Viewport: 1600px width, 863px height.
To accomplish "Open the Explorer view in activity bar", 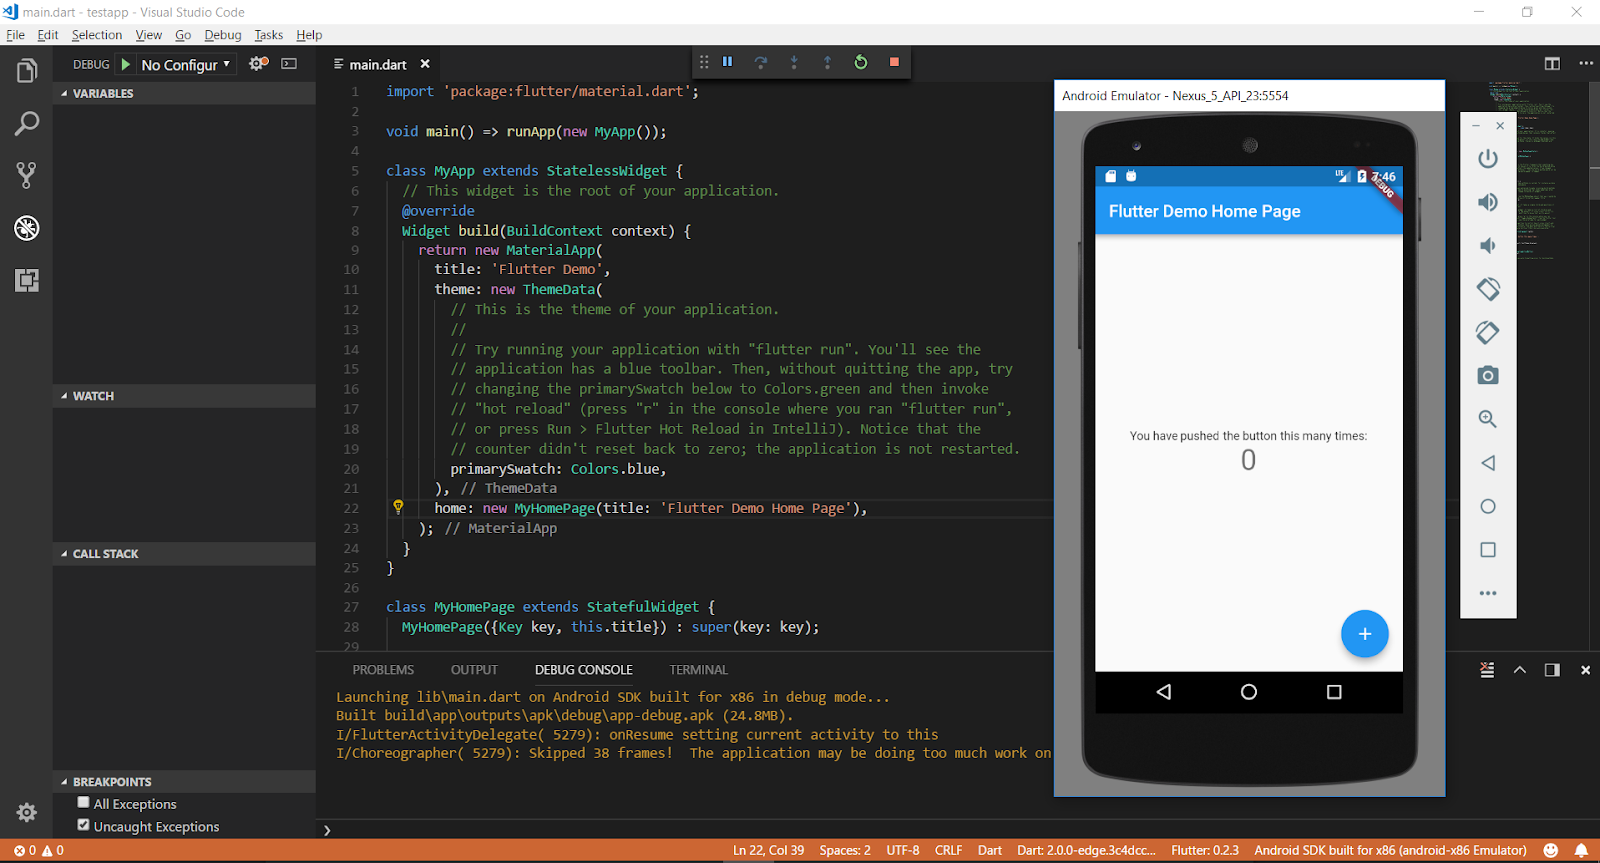I will (27, 71).
